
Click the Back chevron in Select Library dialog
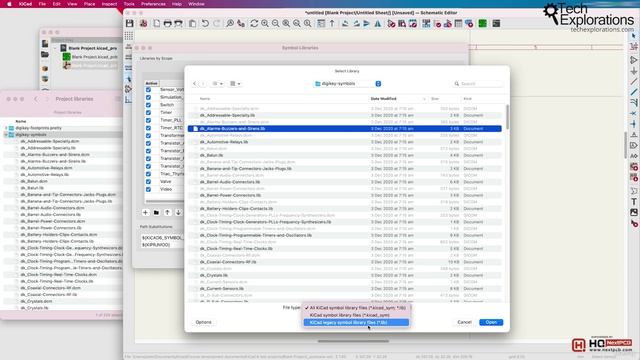click(194, 84)
